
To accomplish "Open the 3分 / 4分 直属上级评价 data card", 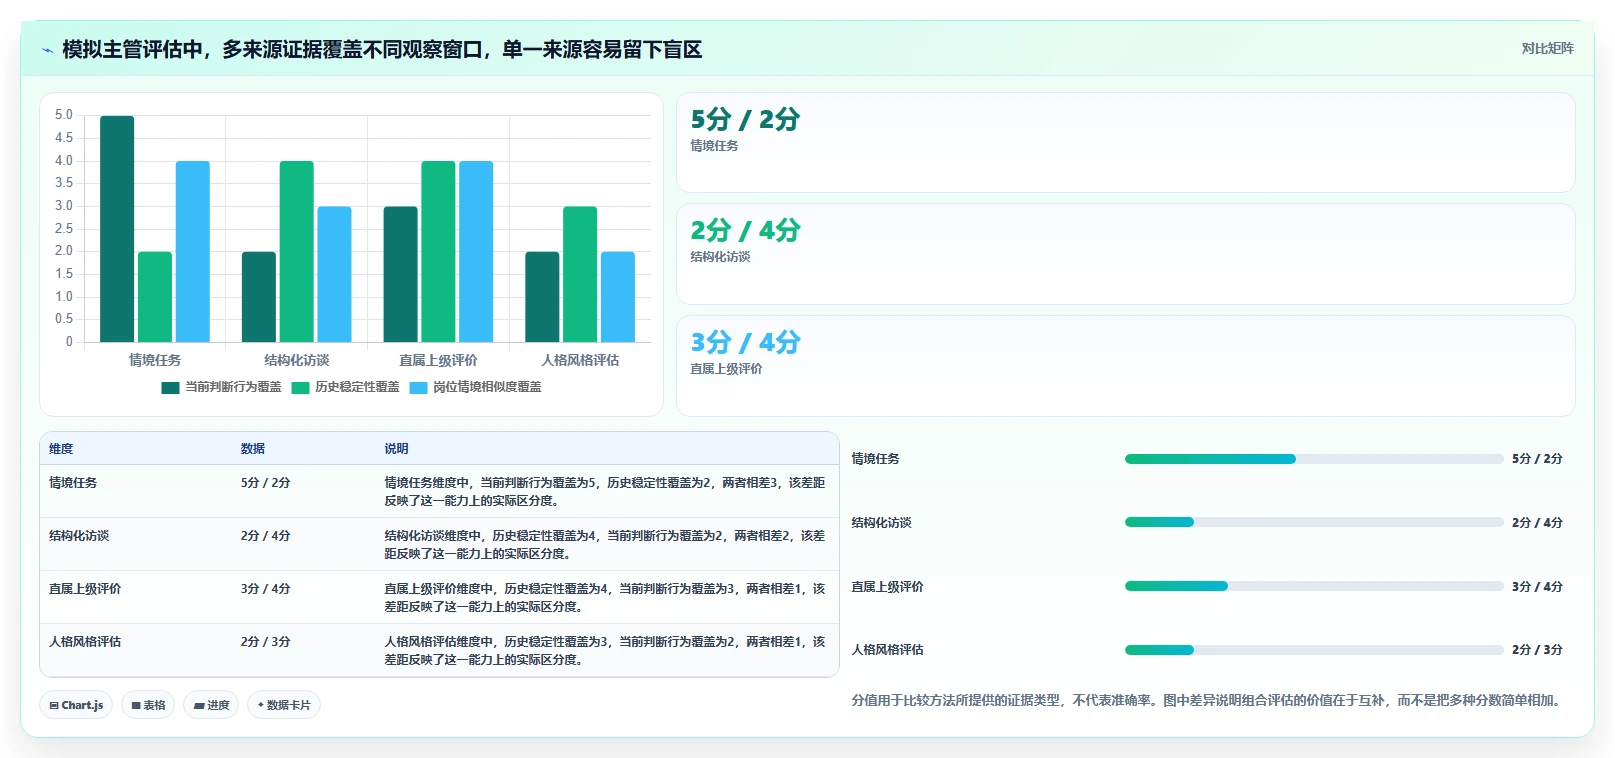I will (1126, 366).
